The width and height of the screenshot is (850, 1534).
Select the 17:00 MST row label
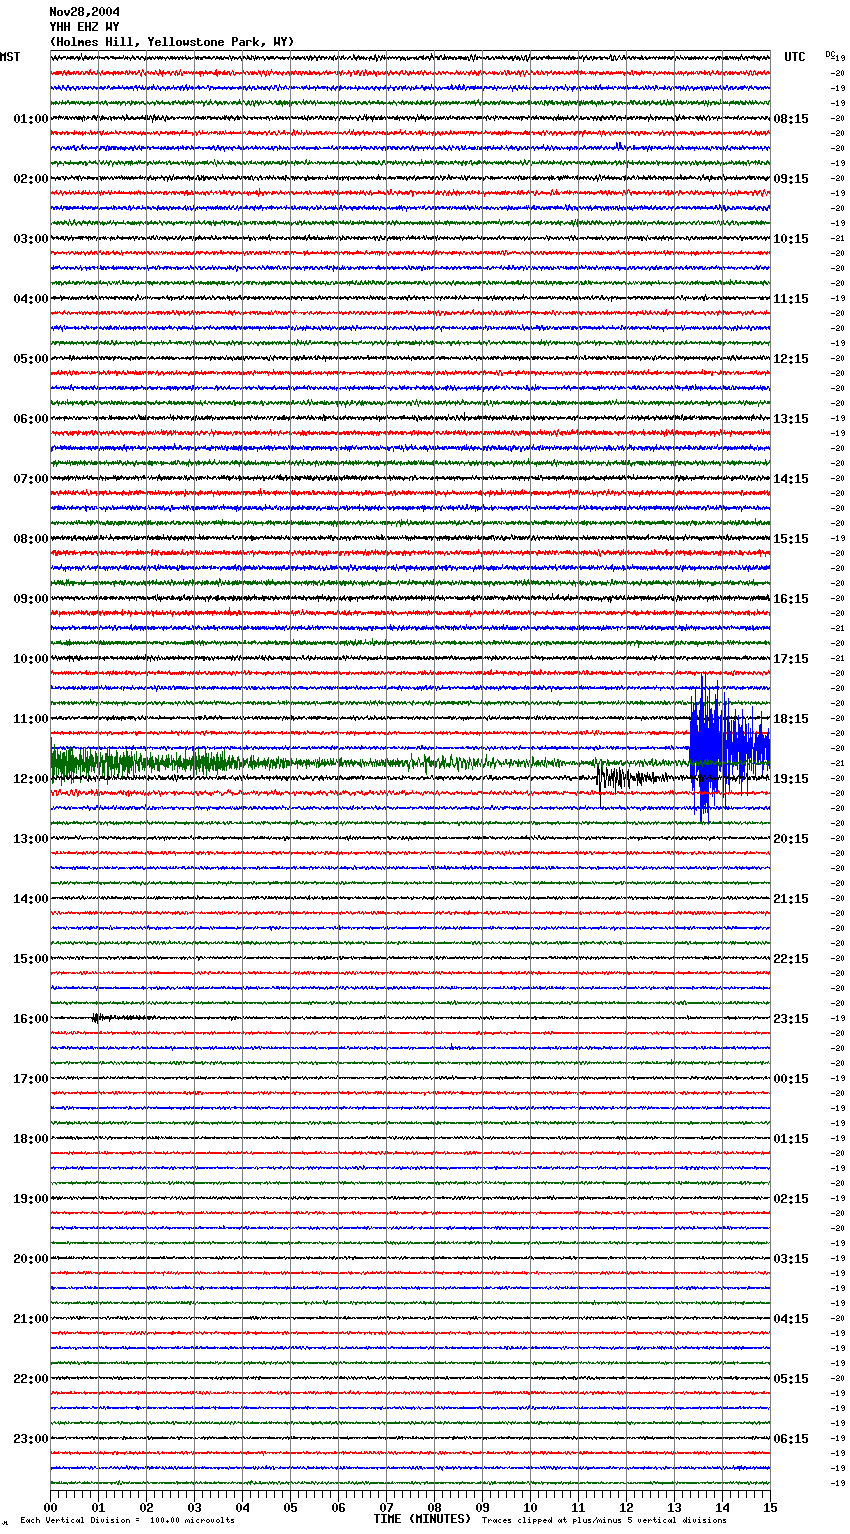(30, 1079)
